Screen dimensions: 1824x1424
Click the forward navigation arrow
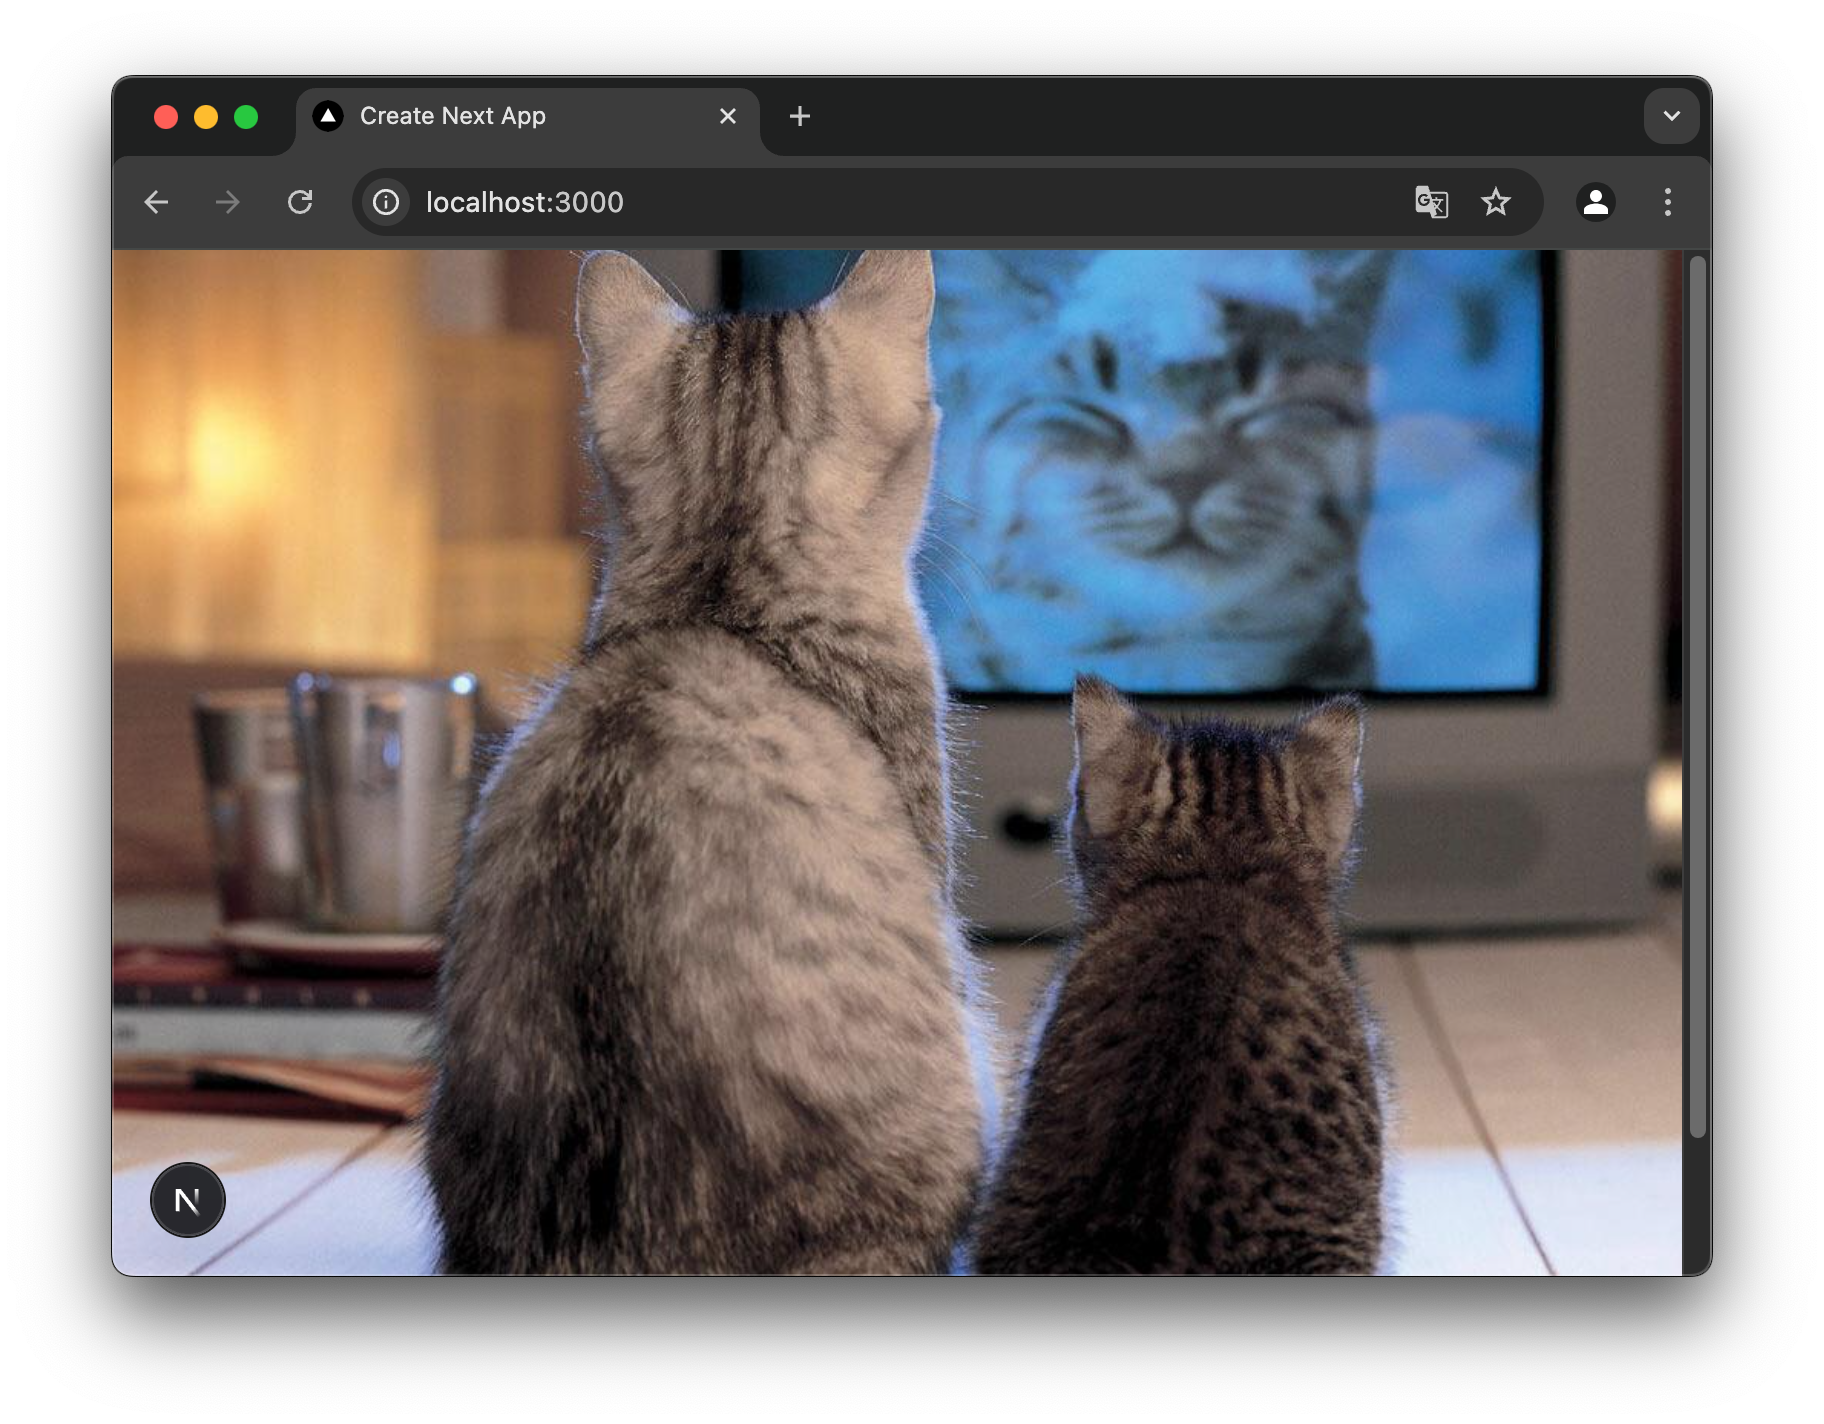(x=227, y=201)
